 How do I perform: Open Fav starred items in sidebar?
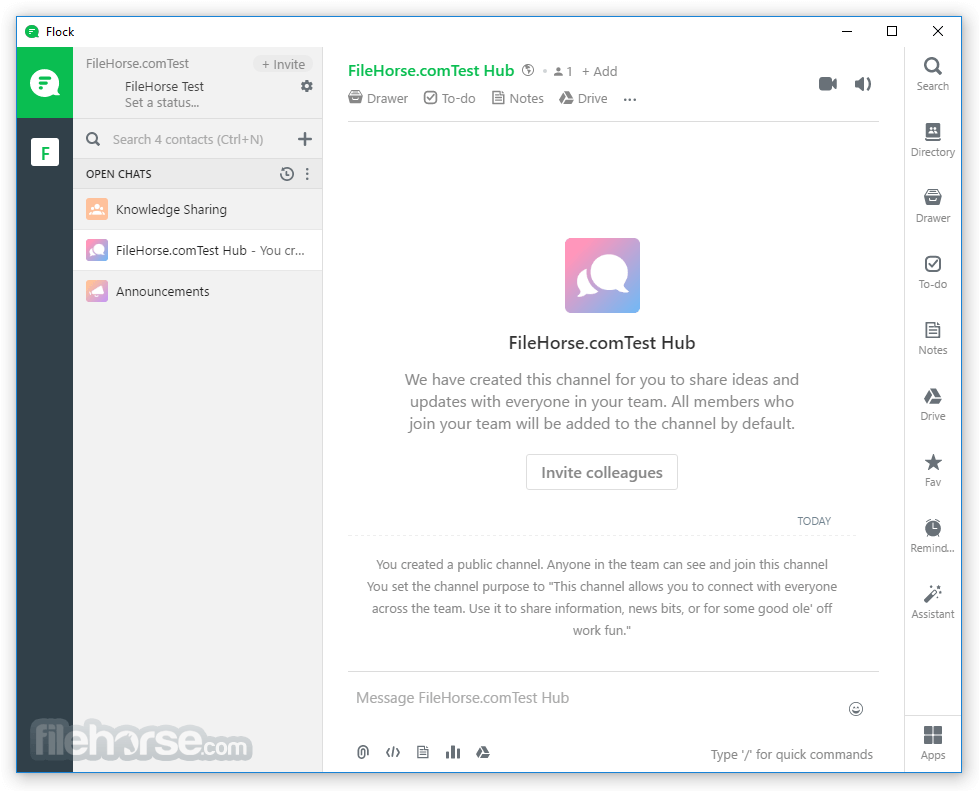click(x=933, y=471)
